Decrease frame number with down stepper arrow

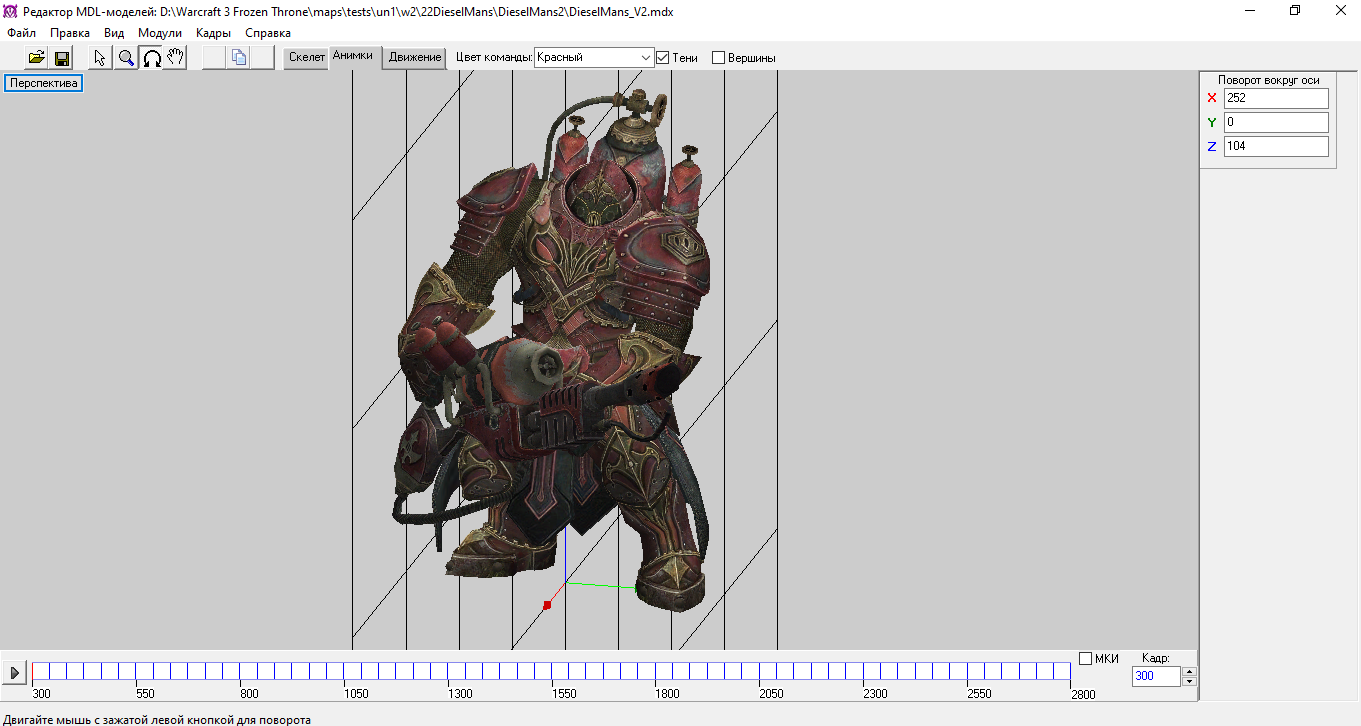coord(1189,682)
